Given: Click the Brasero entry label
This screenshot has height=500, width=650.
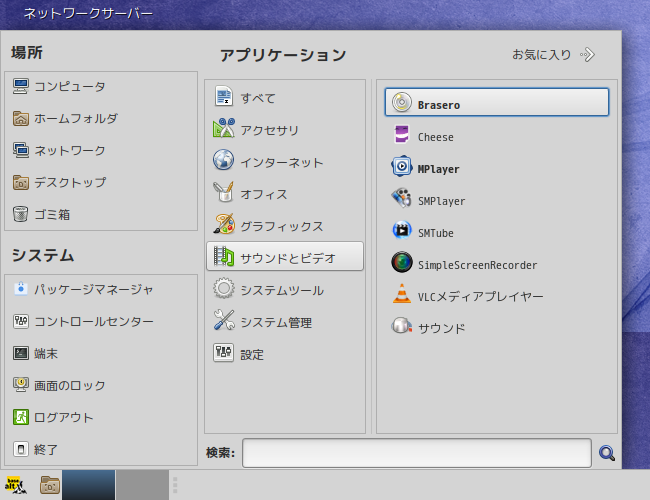Looking at the screenshot, I should pos(439,105).
